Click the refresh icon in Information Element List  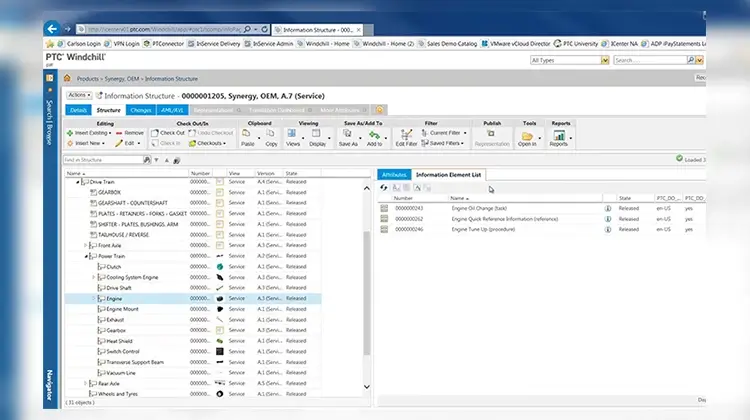[384, 188]
